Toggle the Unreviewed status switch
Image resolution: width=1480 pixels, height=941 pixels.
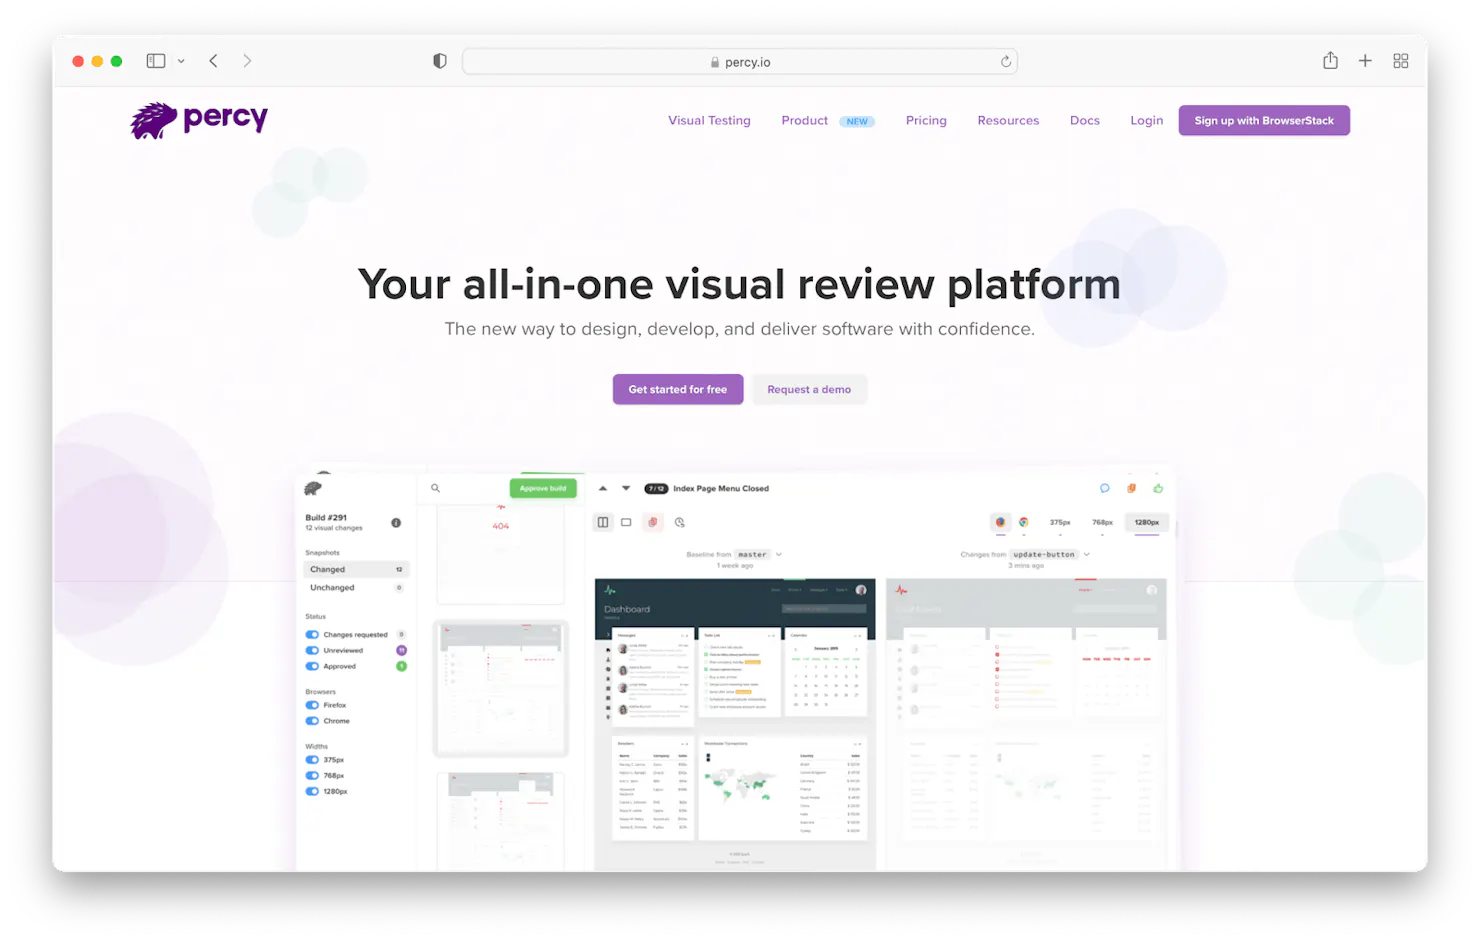click(312, 651)
